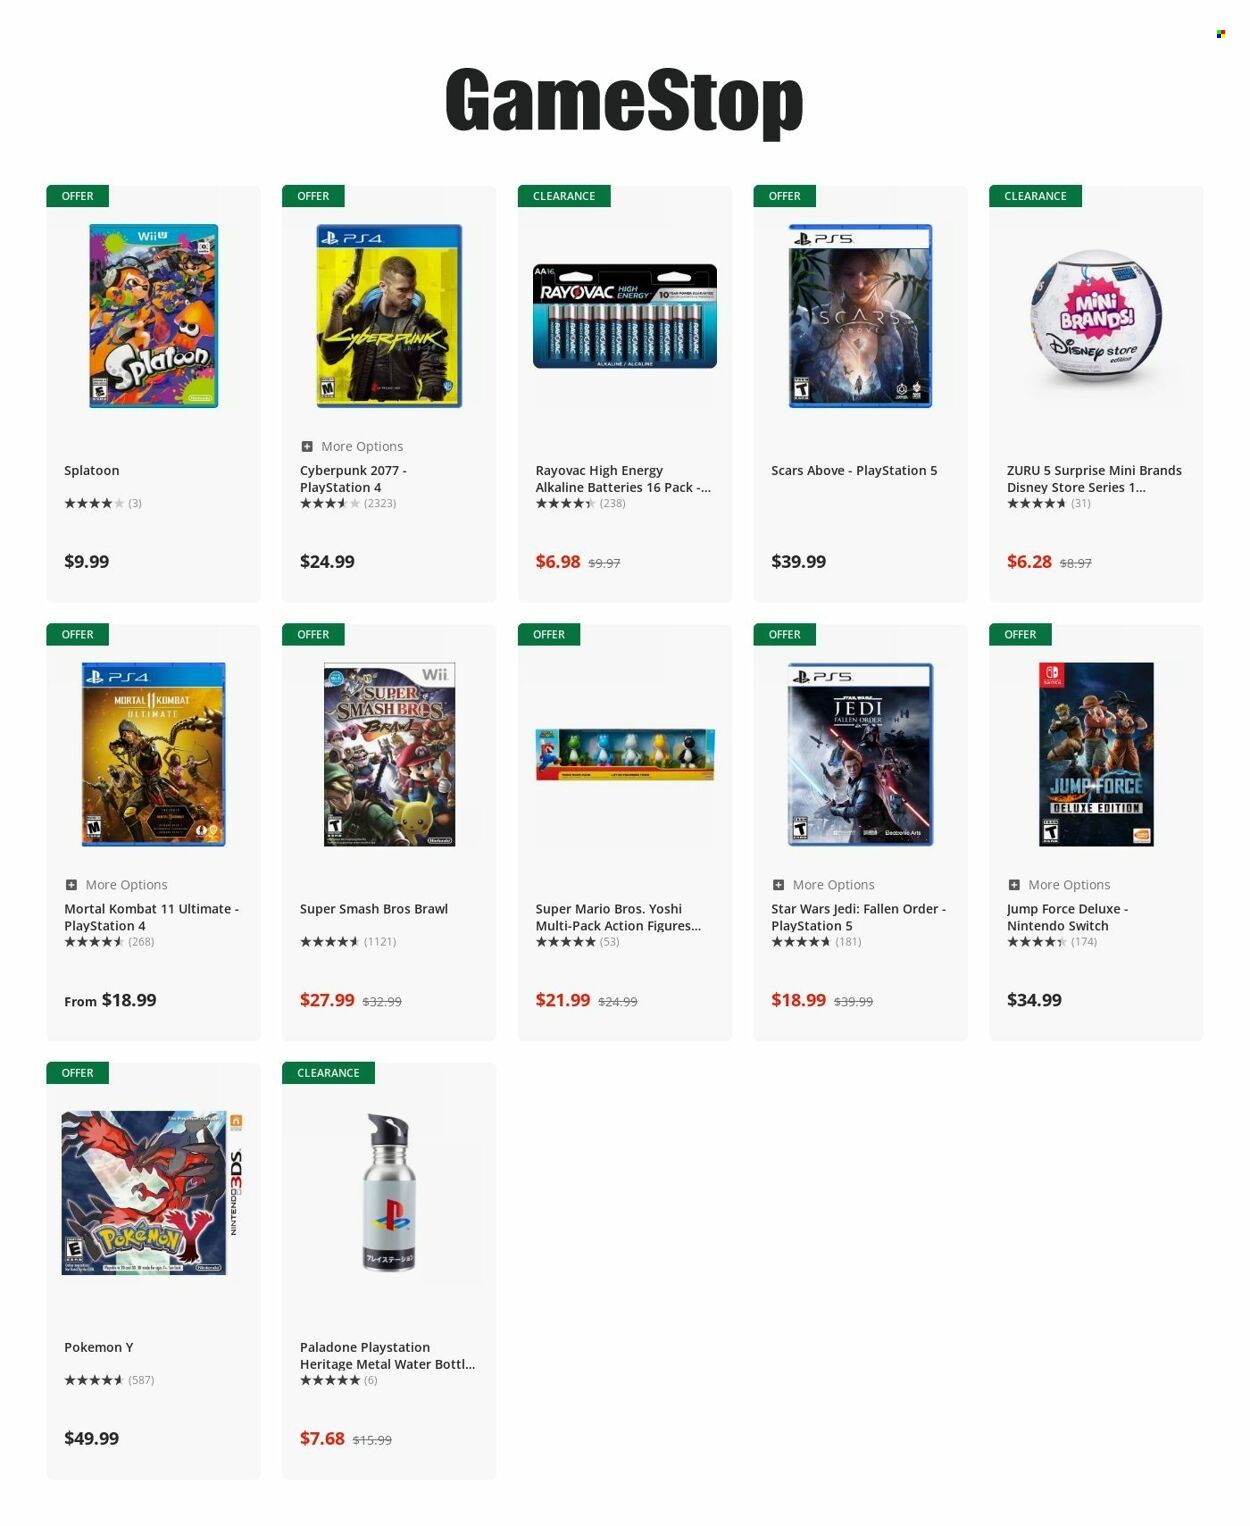
Task: Expand More Options for Star Wars Jedi
Action: click(x=823, y=885)
